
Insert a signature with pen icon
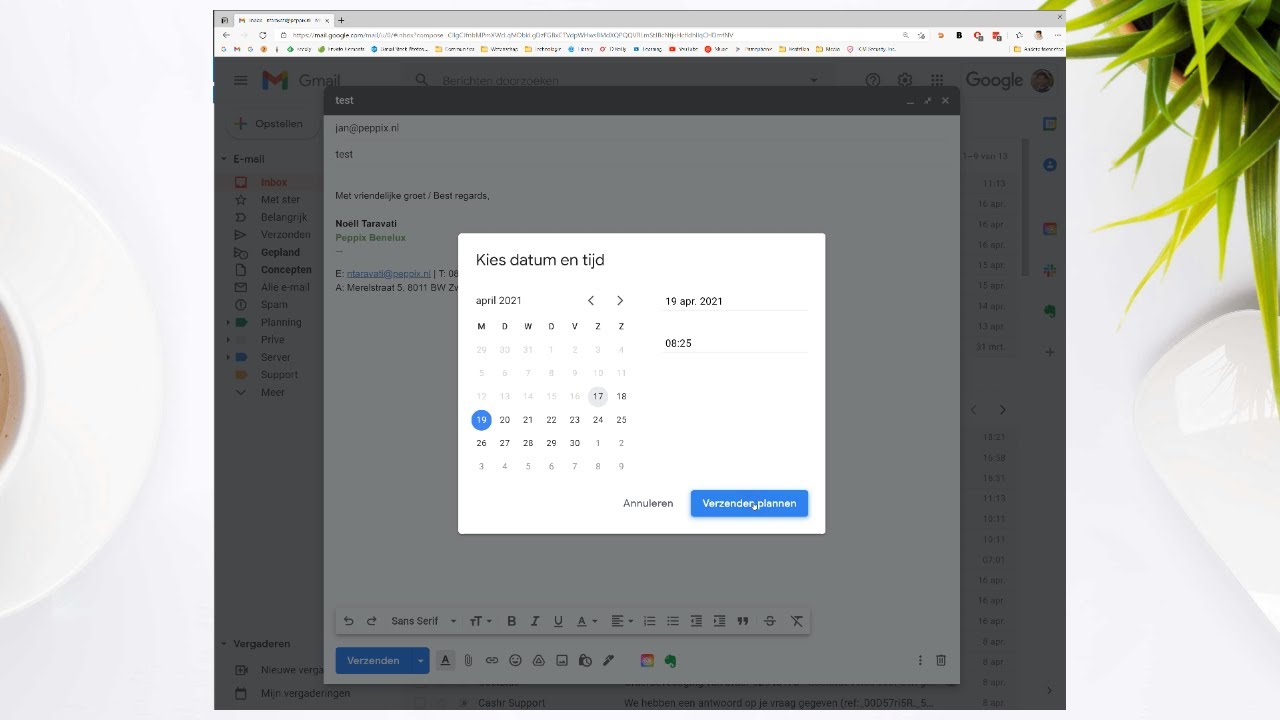click(608, 660)
